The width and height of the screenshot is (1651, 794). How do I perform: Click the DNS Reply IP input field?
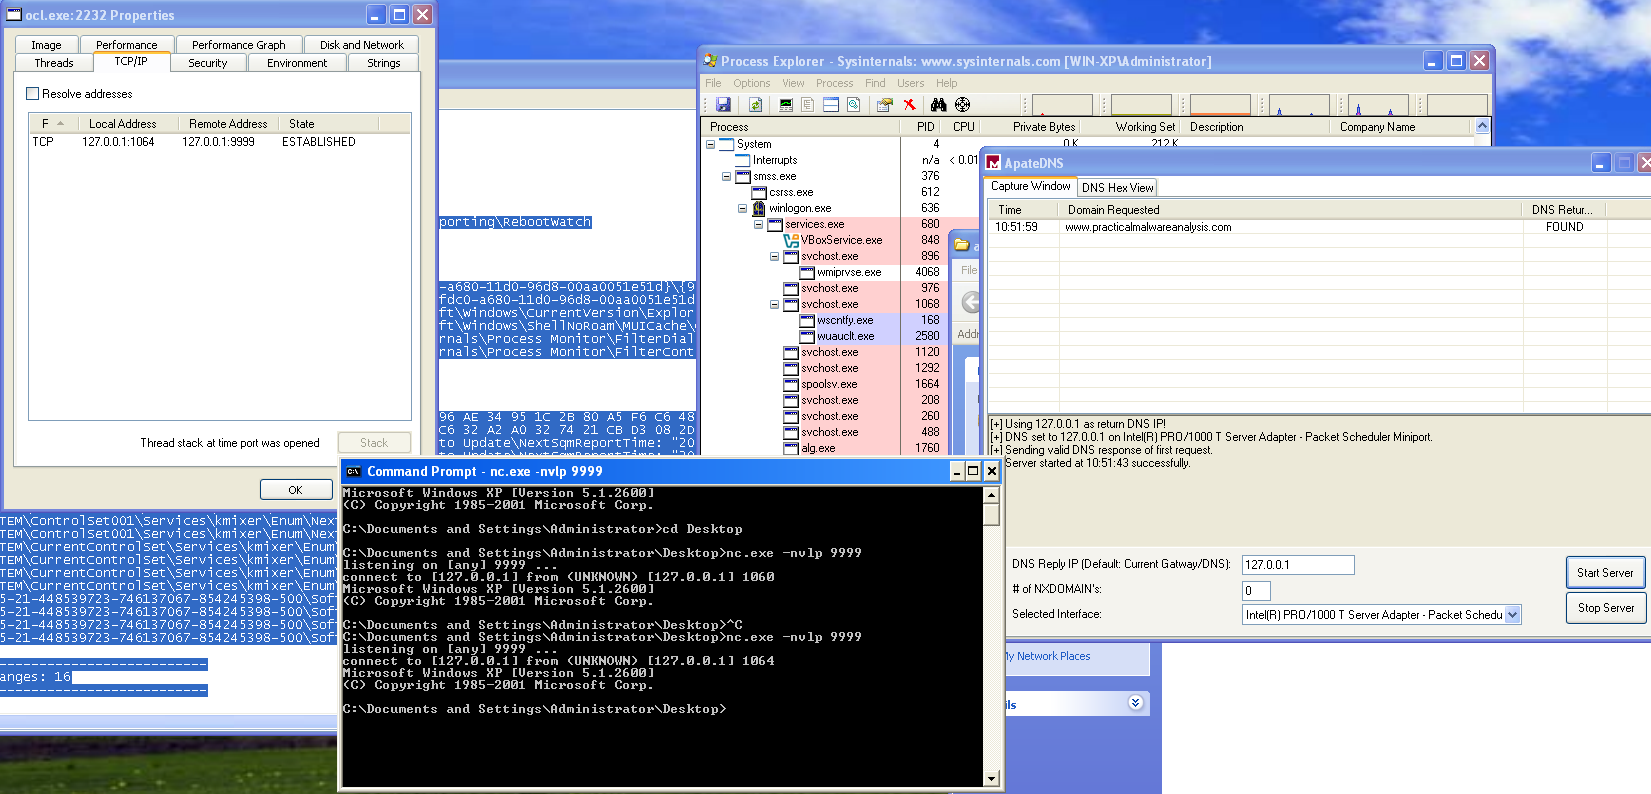tap(1297, 565)
